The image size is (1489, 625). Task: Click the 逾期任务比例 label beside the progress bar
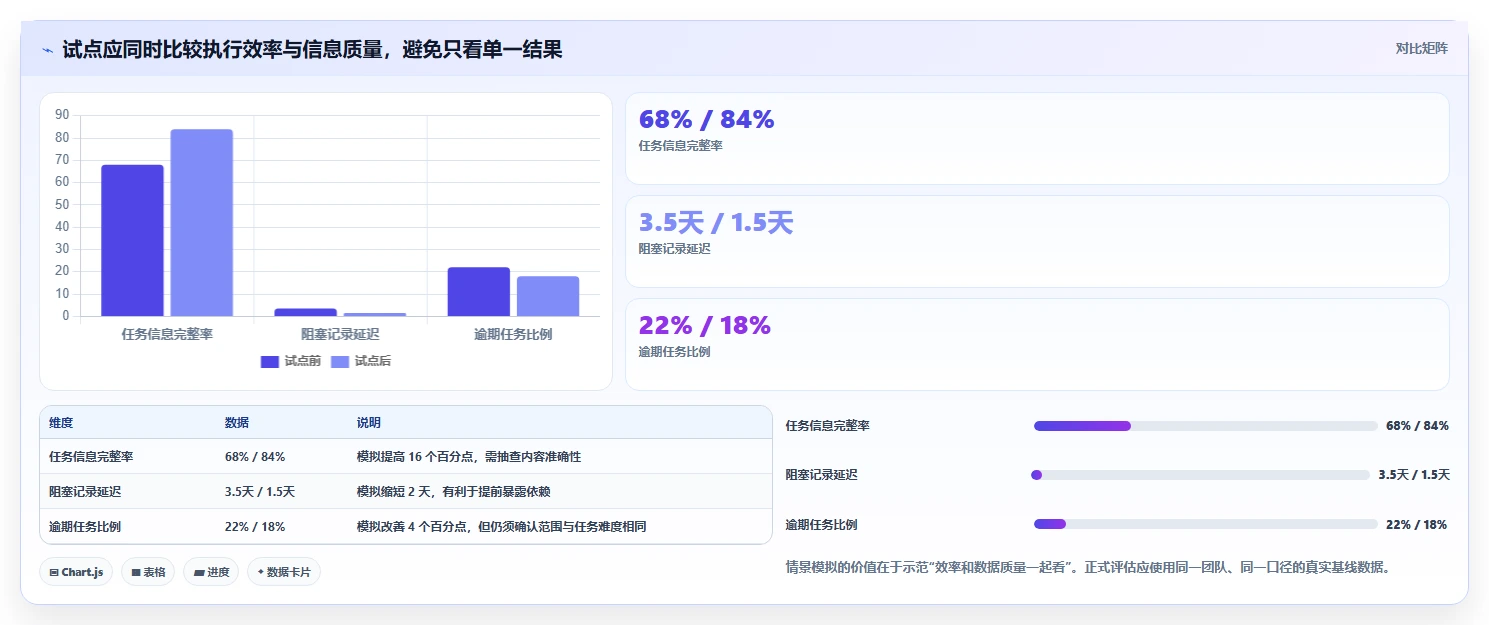[x=822, y=524]
